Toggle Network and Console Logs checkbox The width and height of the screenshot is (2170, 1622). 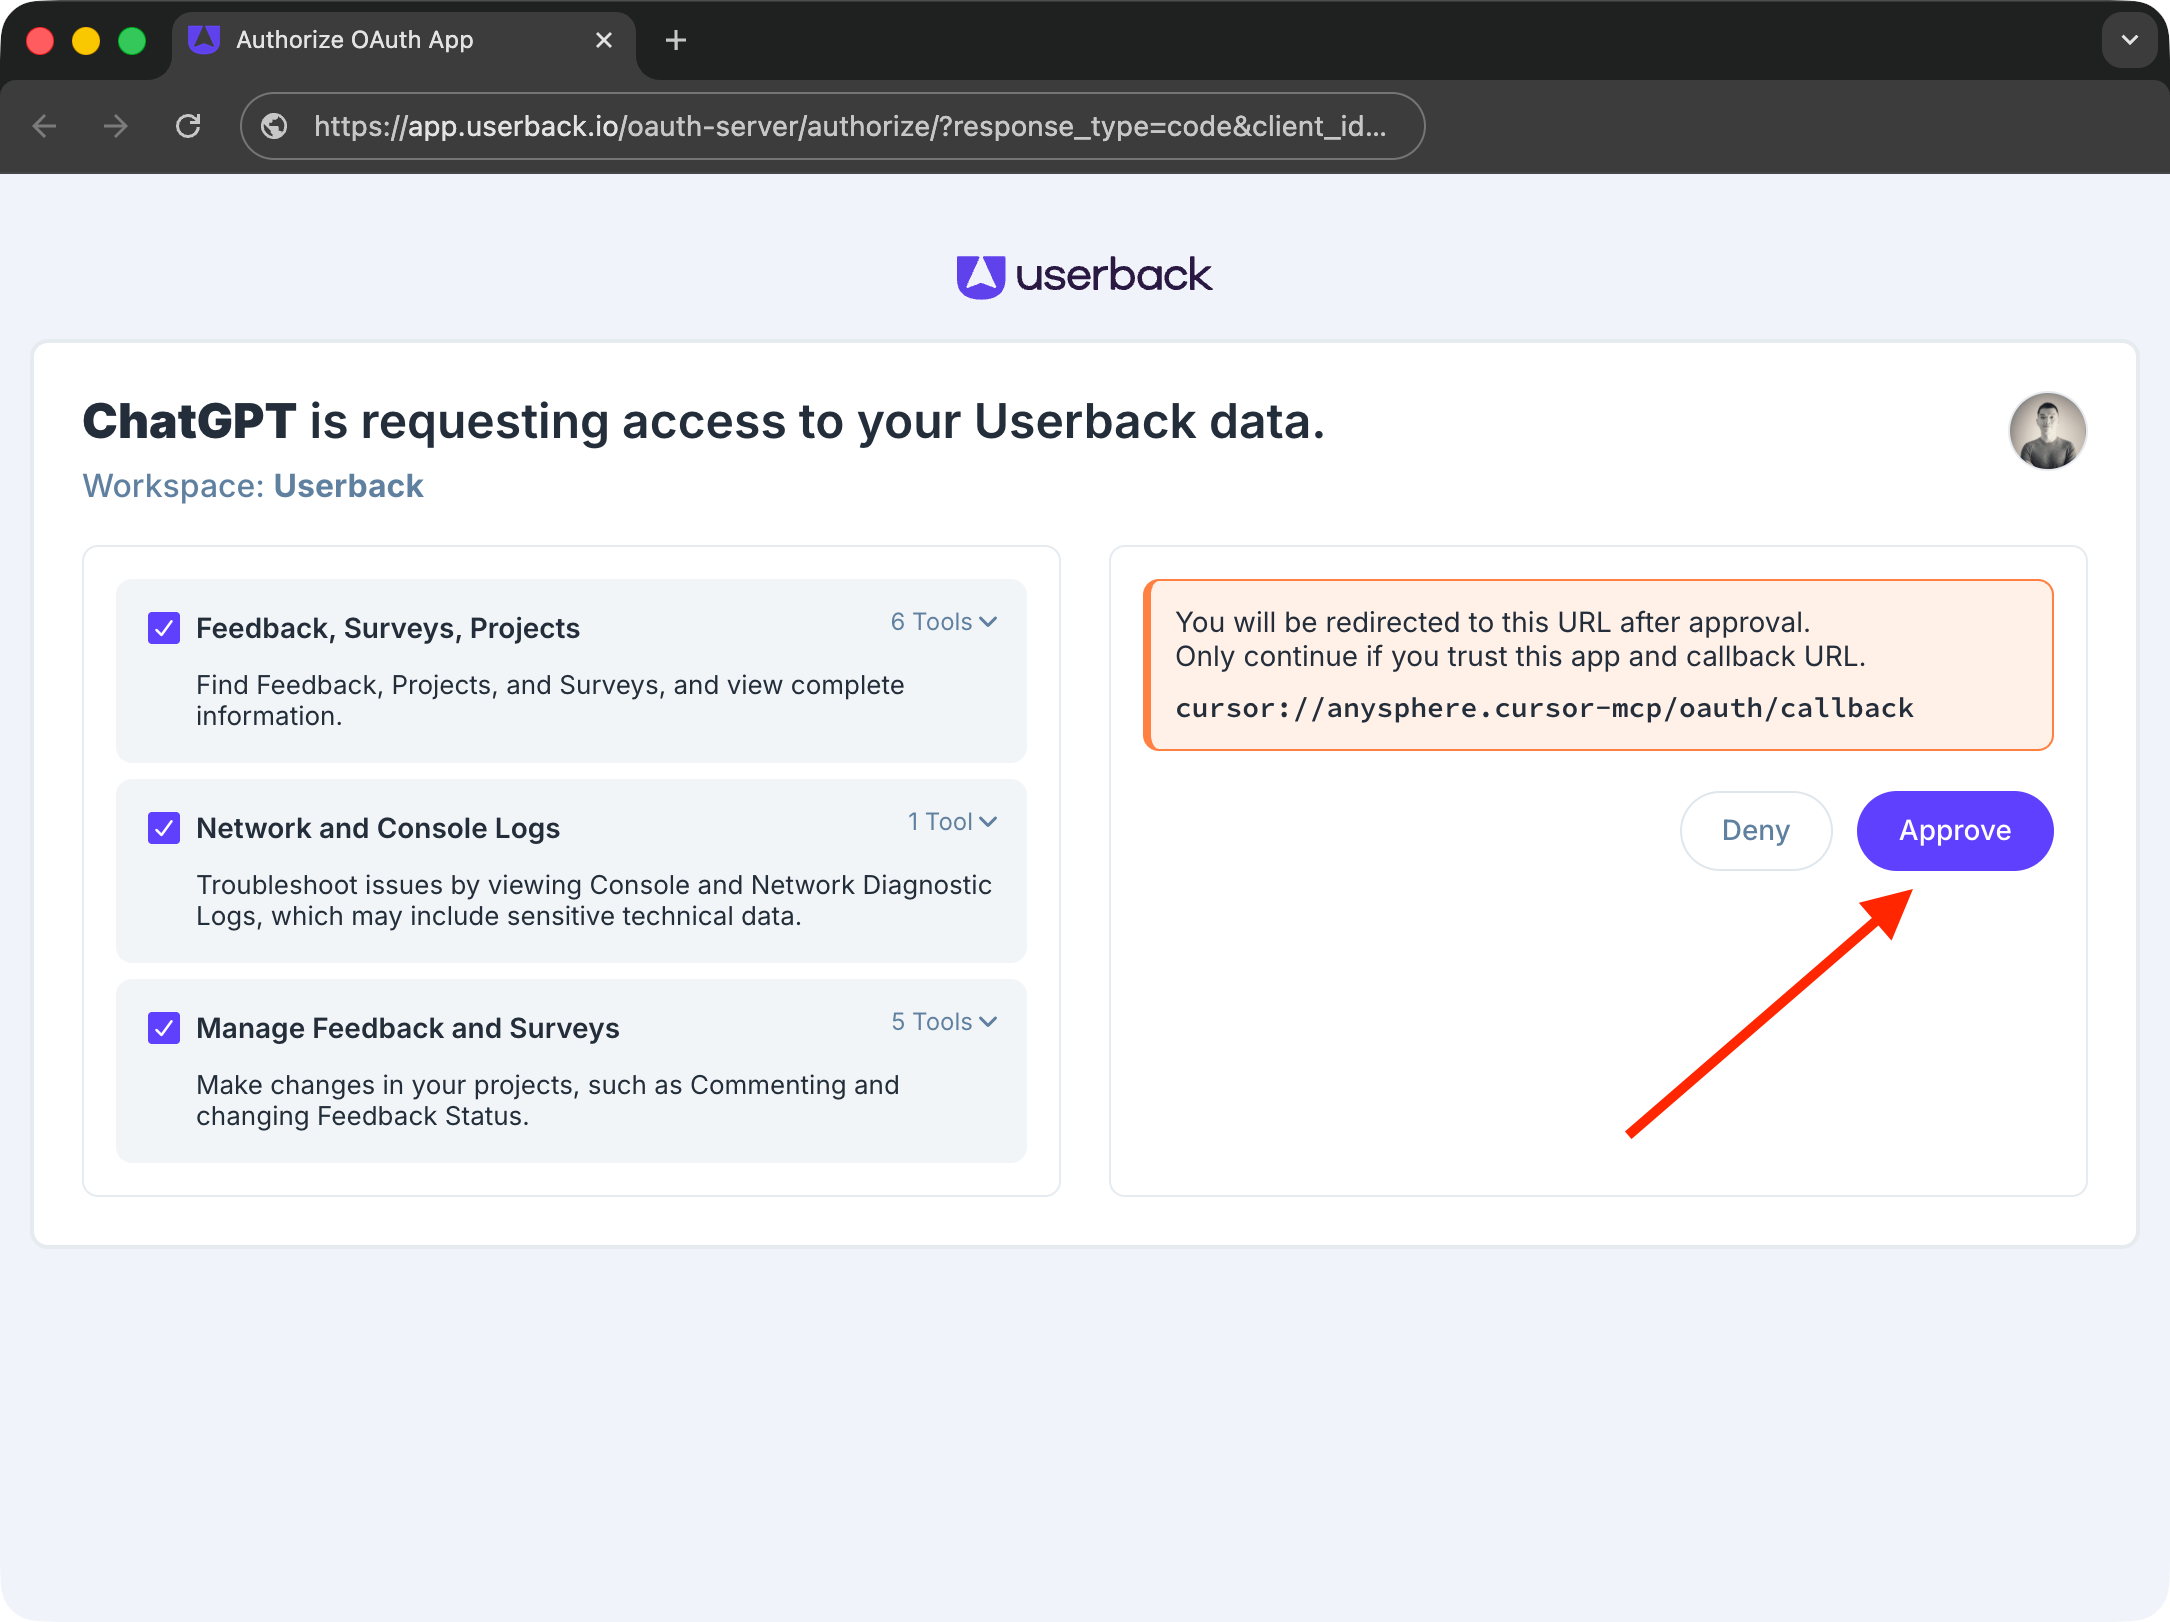164,828
